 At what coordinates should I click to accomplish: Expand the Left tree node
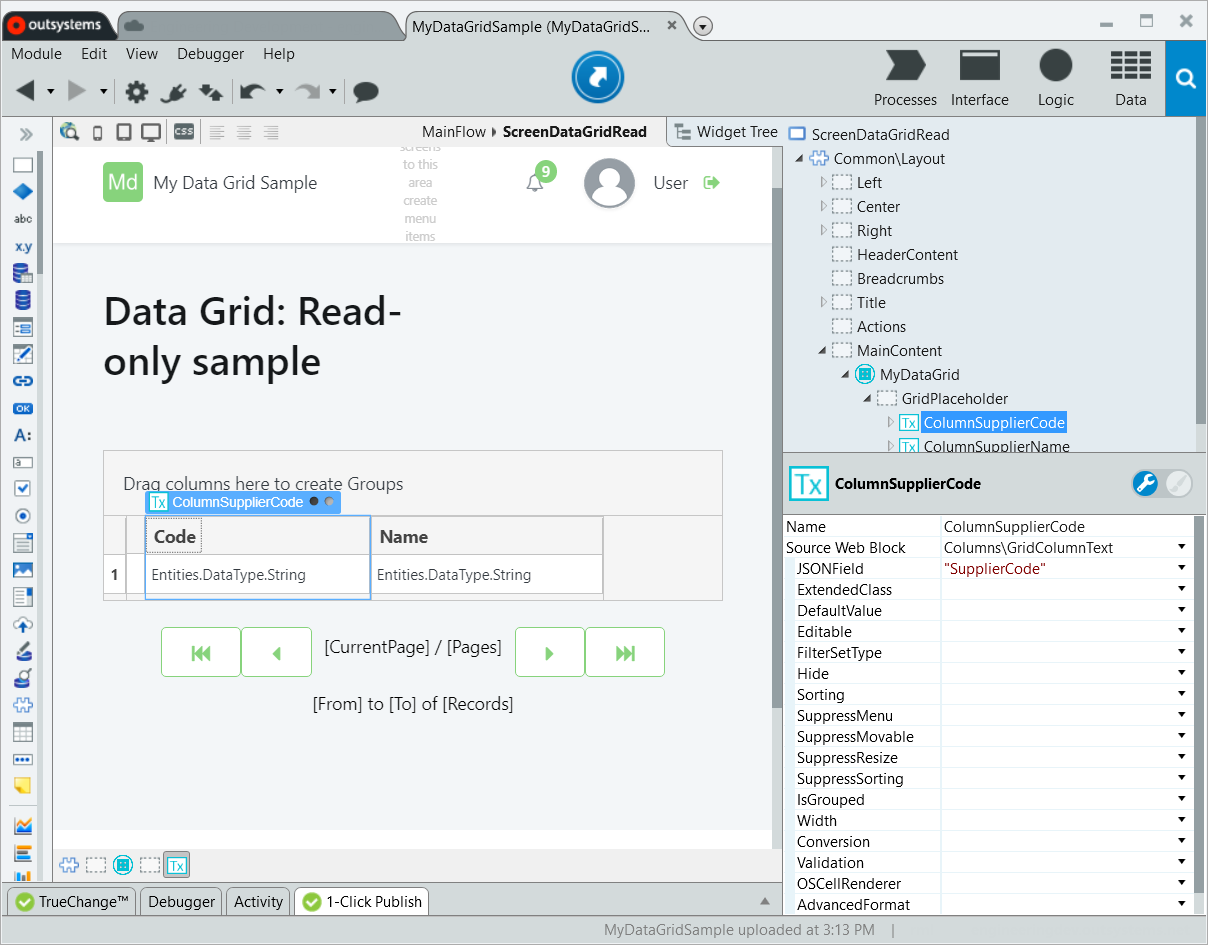point(822,182)
